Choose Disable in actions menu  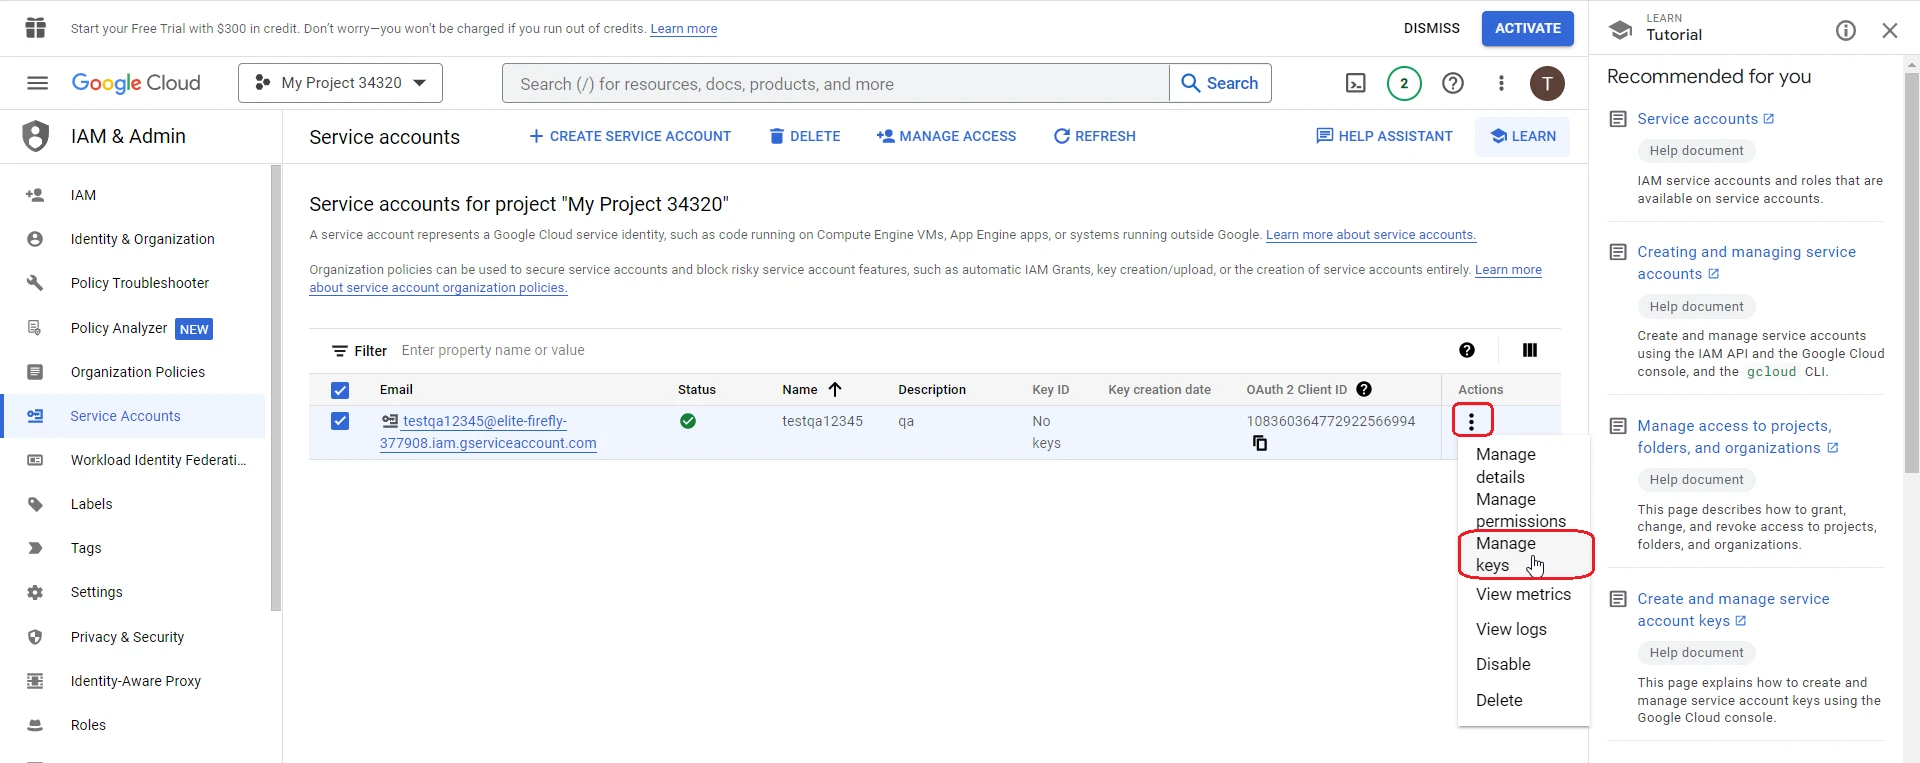coord(1523,664)
